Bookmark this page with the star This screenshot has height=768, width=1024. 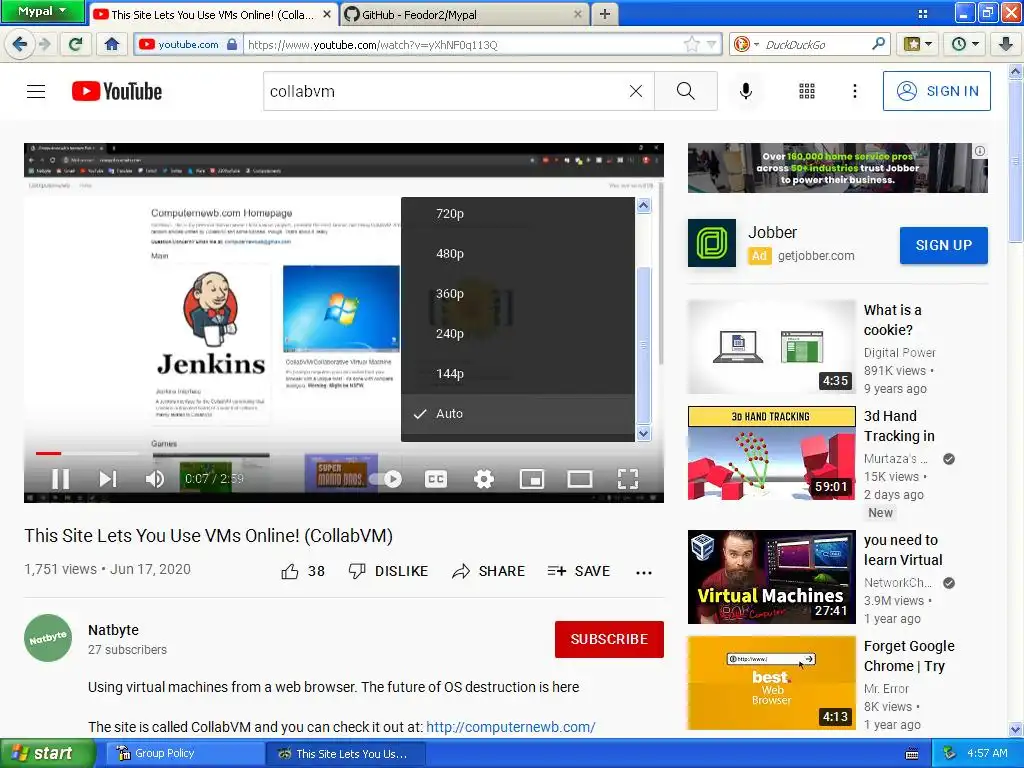tap(692, 44)
